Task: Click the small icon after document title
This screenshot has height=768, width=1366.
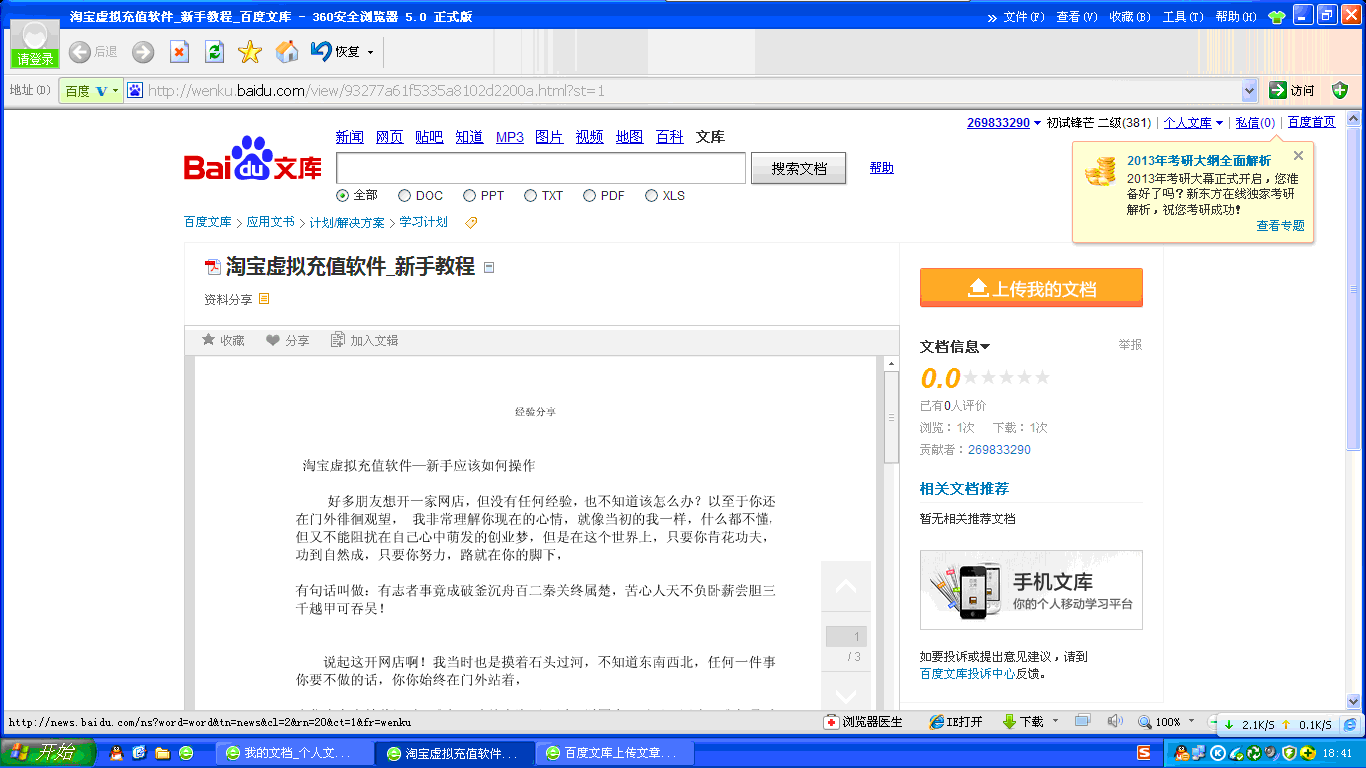Action: [x=489, y=267]
